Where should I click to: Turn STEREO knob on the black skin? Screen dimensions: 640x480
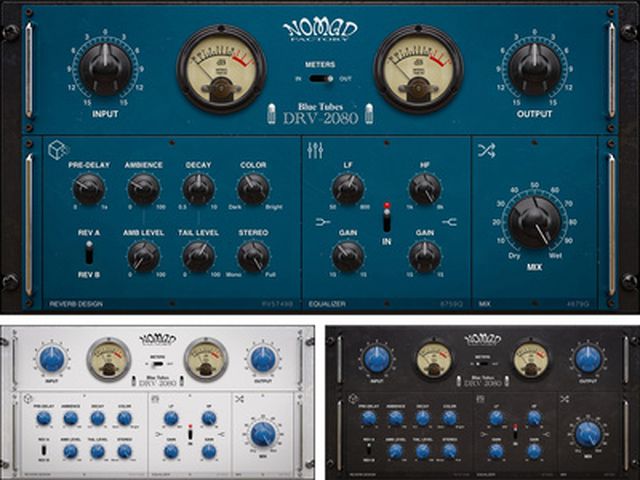tap(449, 451)
